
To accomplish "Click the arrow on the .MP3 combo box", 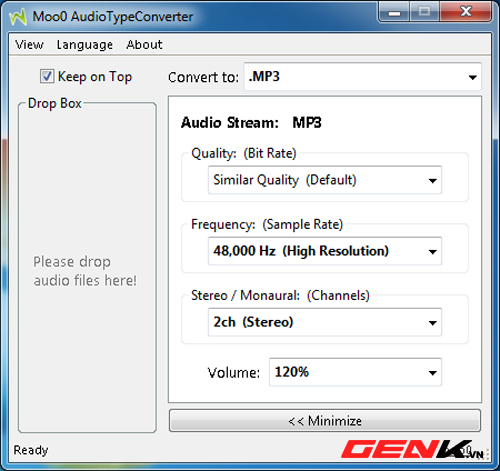I will [472, 77].
